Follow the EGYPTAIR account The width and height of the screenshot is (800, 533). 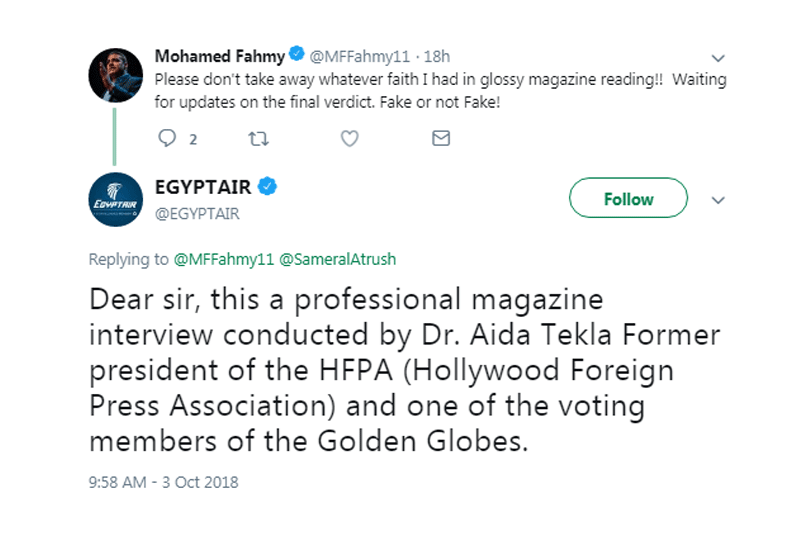pos(628,199)
